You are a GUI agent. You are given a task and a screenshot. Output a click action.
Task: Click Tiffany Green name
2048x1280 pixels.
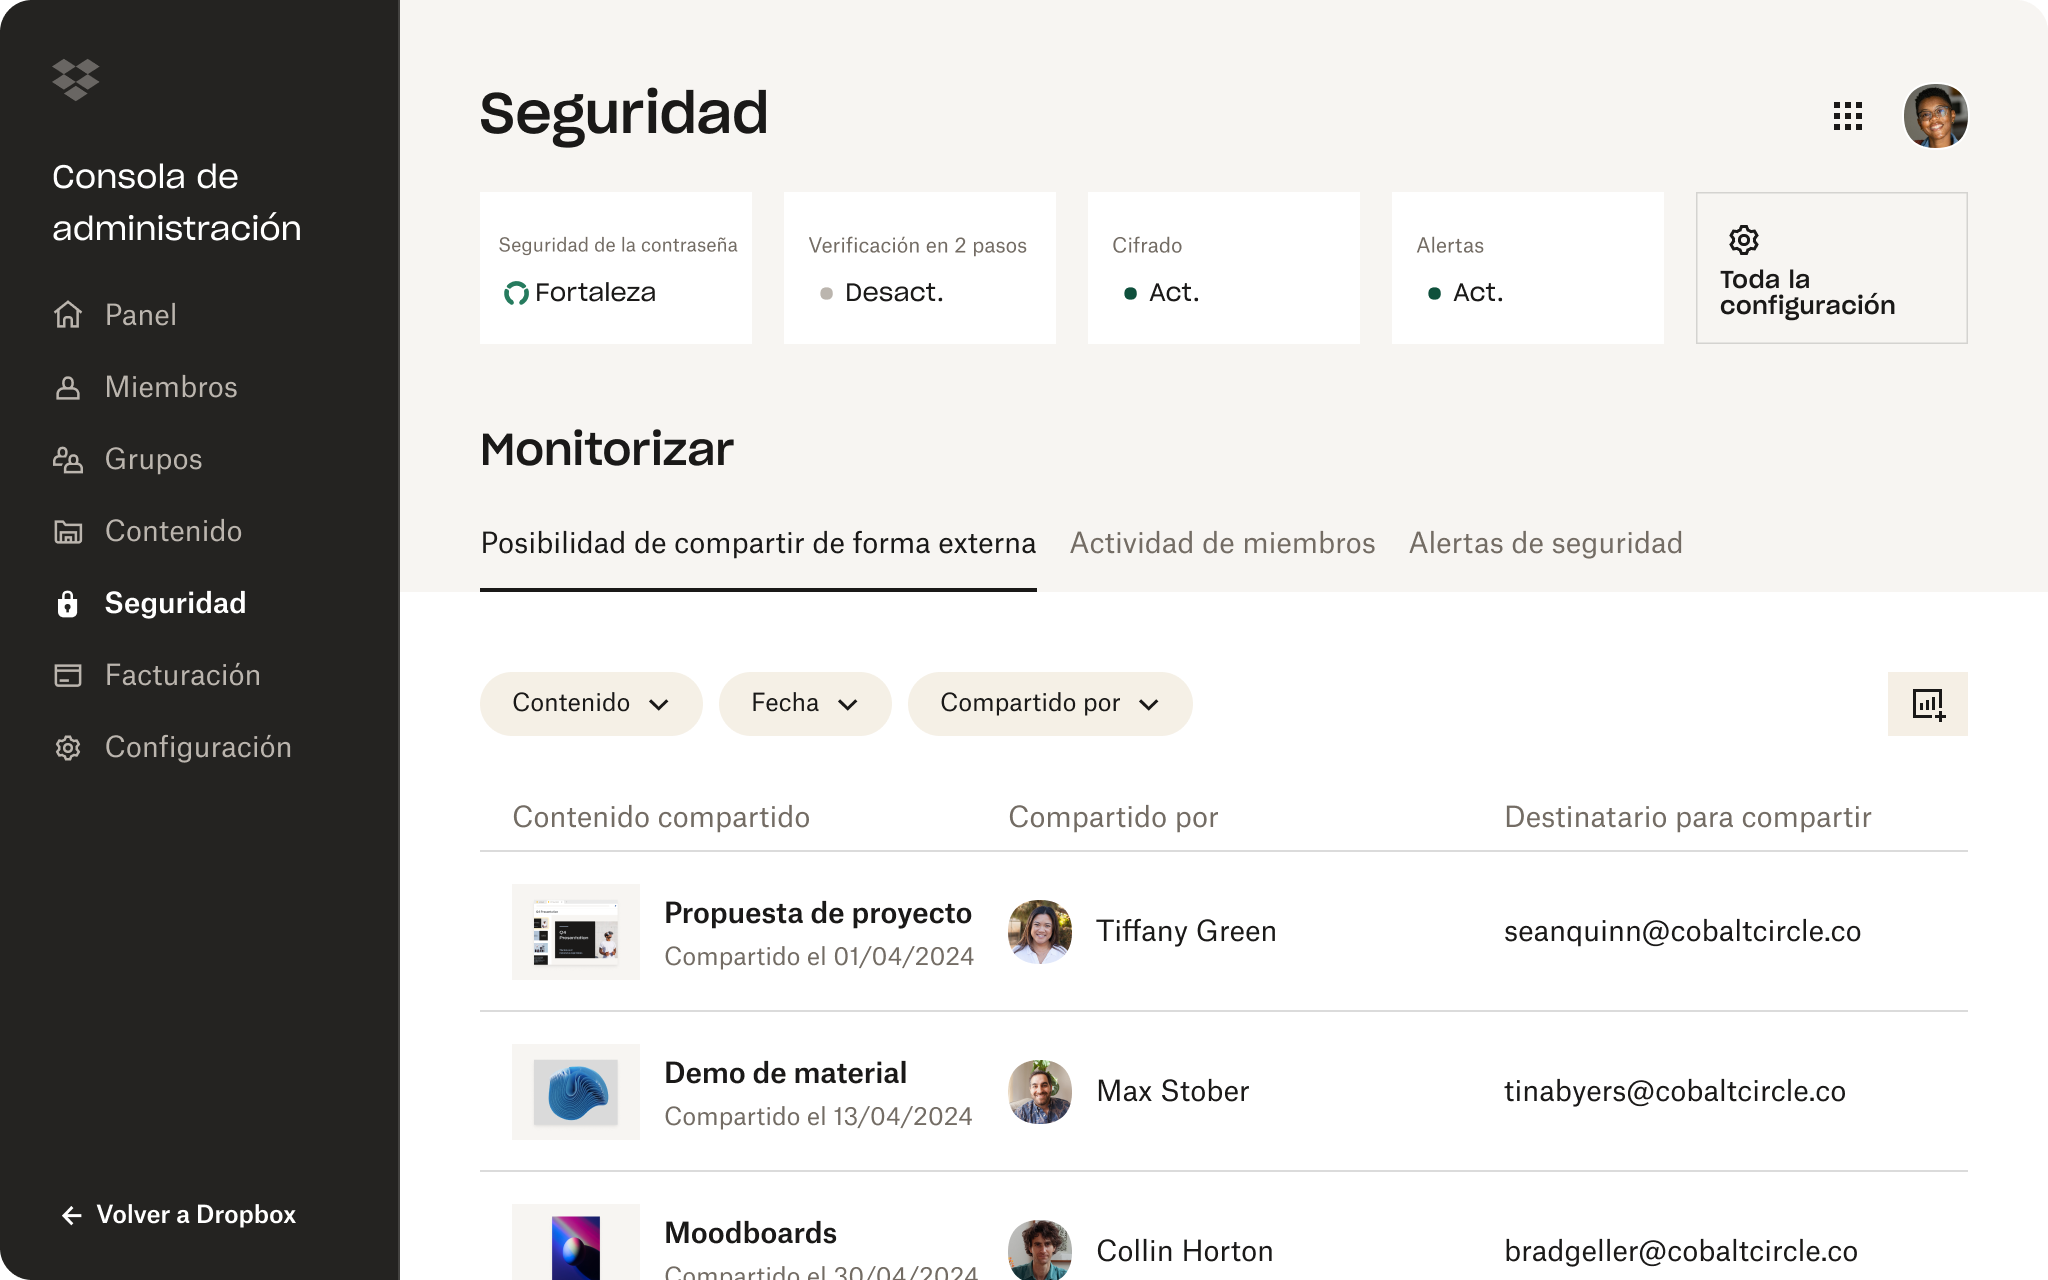point(1186,931)
